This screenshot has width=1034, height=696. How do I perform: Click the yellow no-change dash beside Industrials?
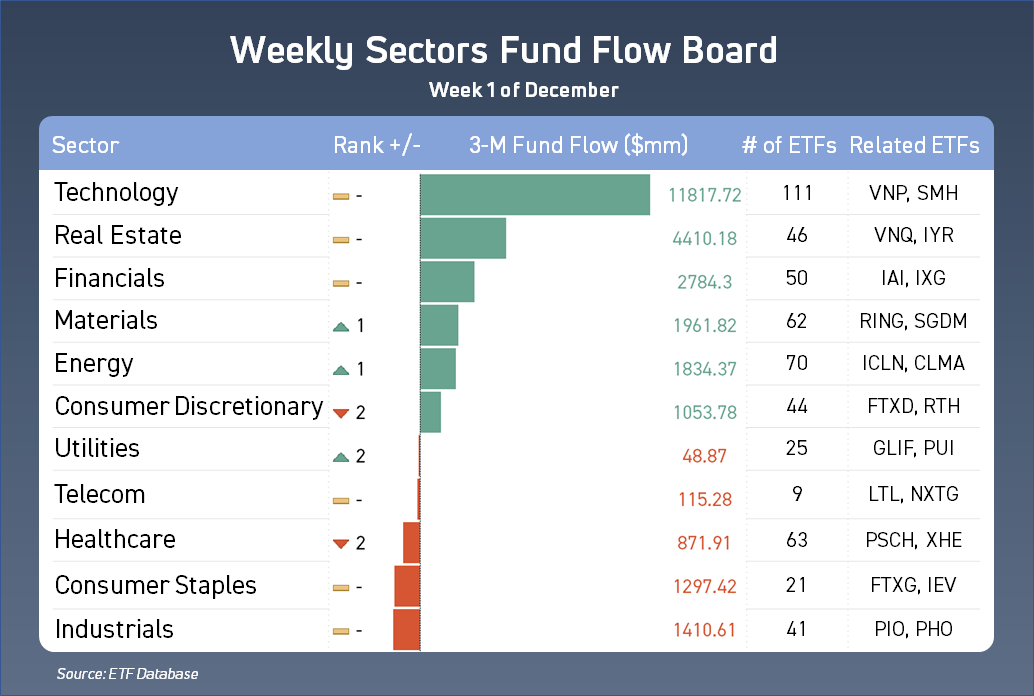tap(341, 631)
